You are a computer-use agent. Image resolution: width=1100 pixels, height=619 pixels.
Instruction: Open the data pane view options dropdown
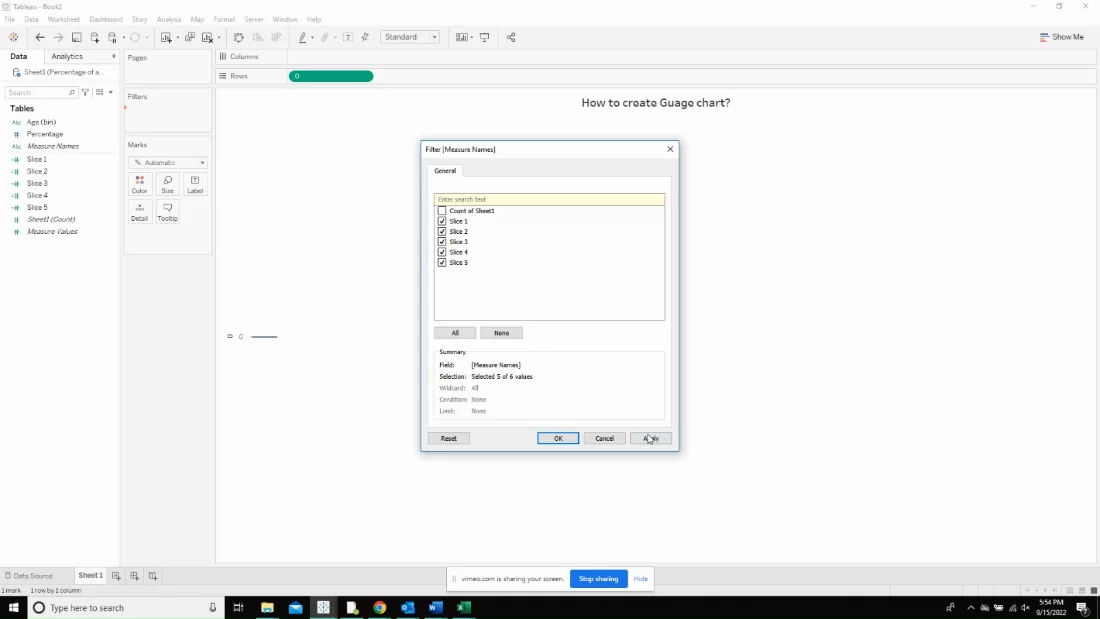110,92
